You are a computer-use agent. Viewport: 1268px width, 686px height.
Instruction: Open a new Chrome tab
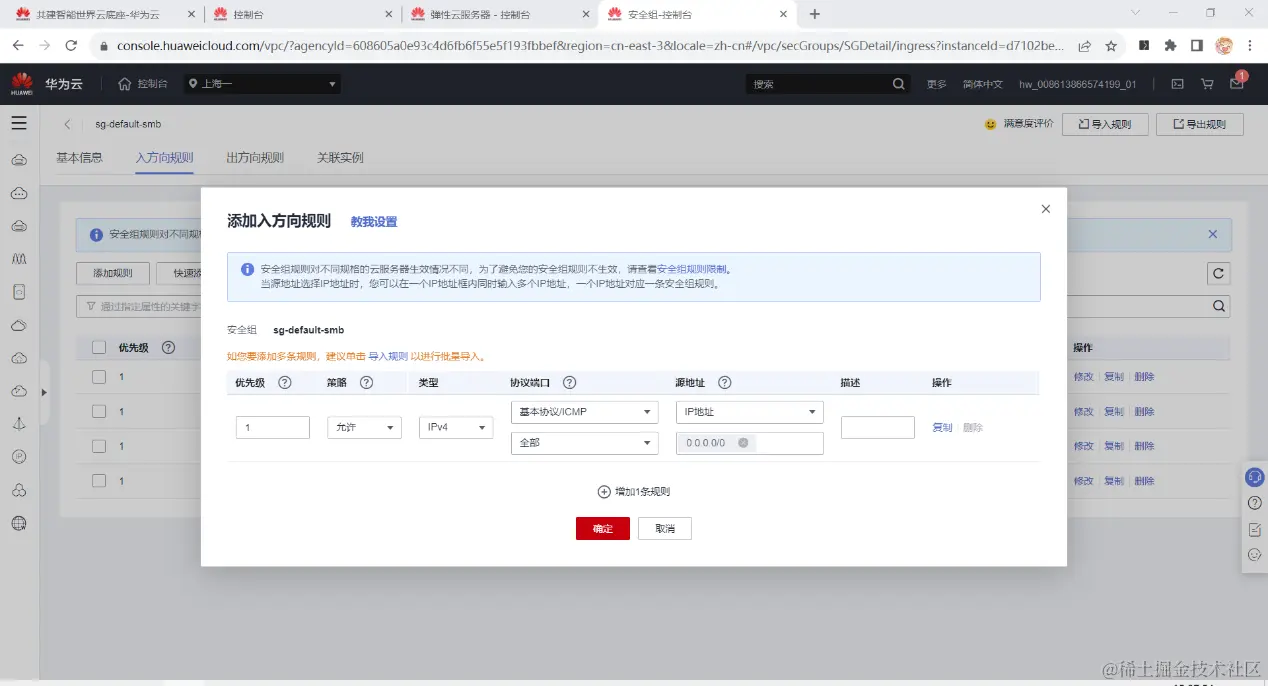pos(815,14)
